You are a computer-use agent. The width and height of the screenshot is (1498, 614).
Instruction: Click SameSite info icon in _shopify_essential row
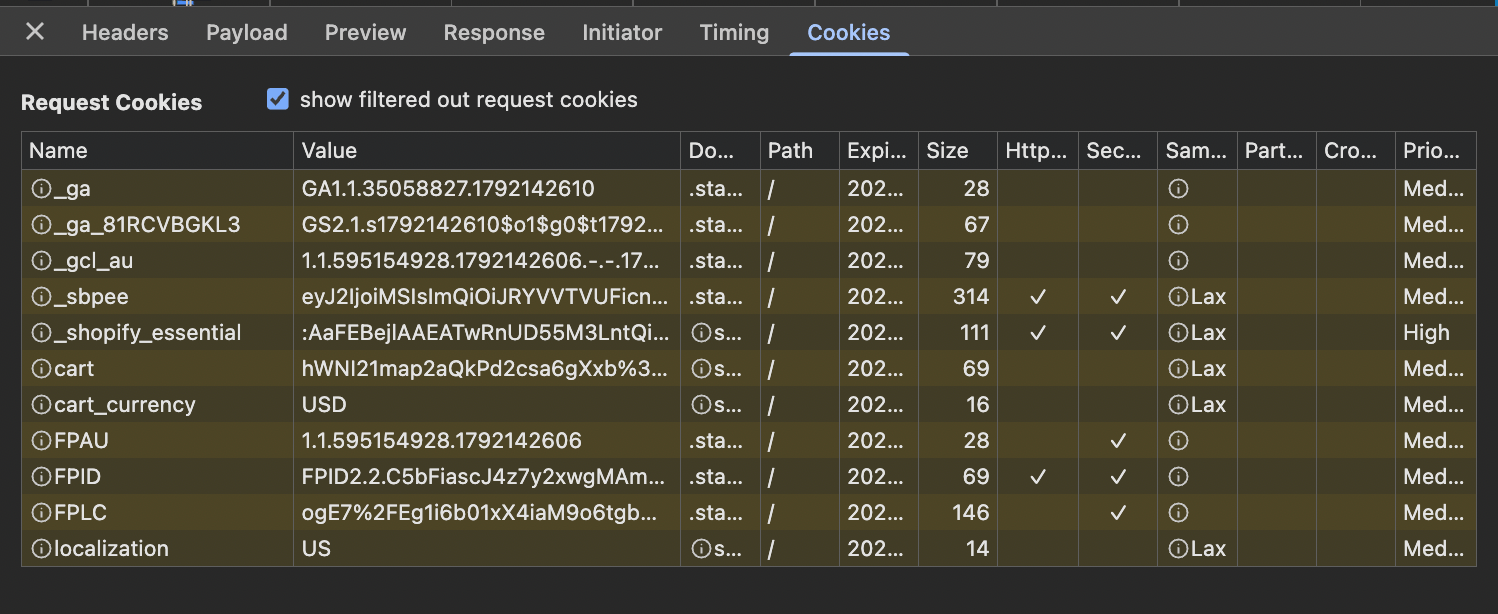pos(1178,332)
